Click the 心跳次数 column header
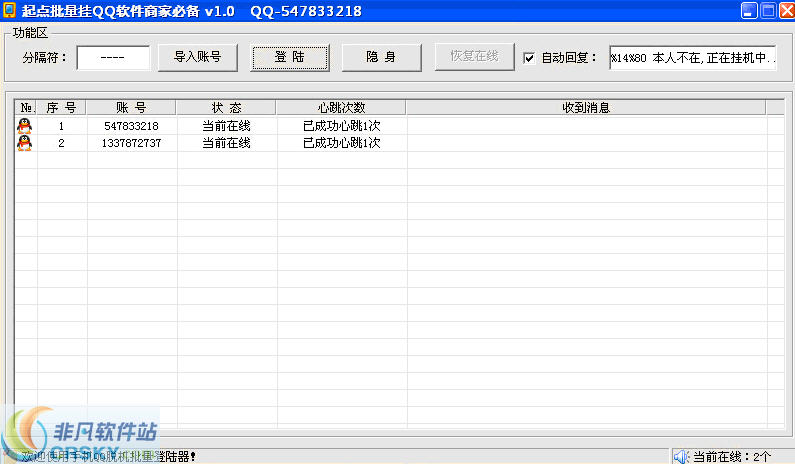 341,108
